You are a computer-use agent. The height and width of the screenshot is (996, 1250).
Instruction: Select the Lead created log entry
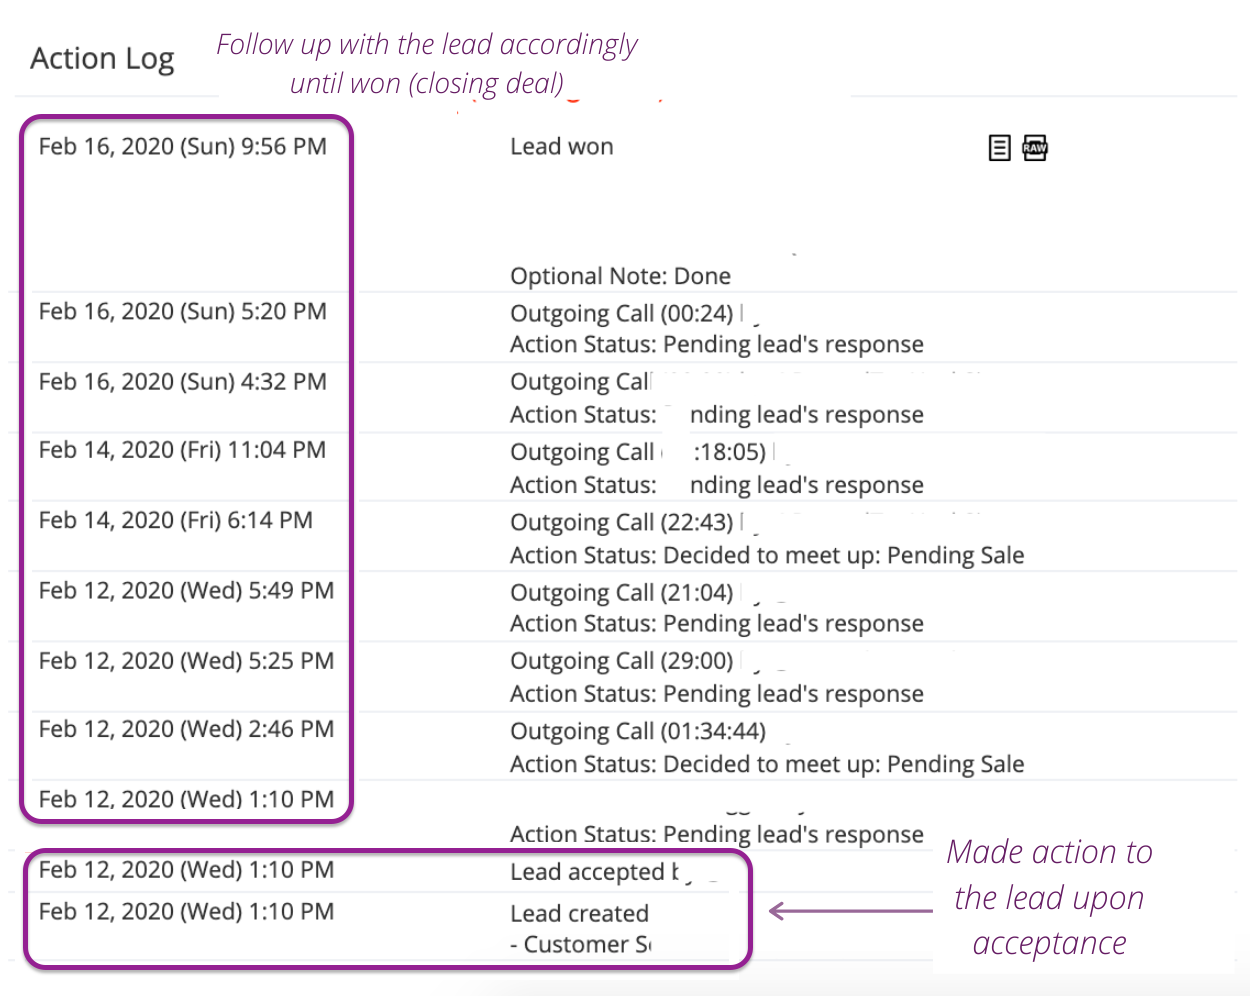579,914
